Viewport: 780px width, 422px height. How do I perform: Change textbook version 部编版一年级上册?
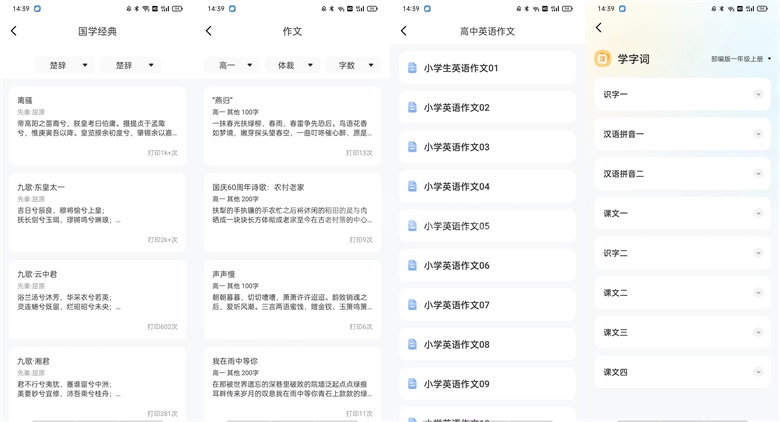(741, 59)
